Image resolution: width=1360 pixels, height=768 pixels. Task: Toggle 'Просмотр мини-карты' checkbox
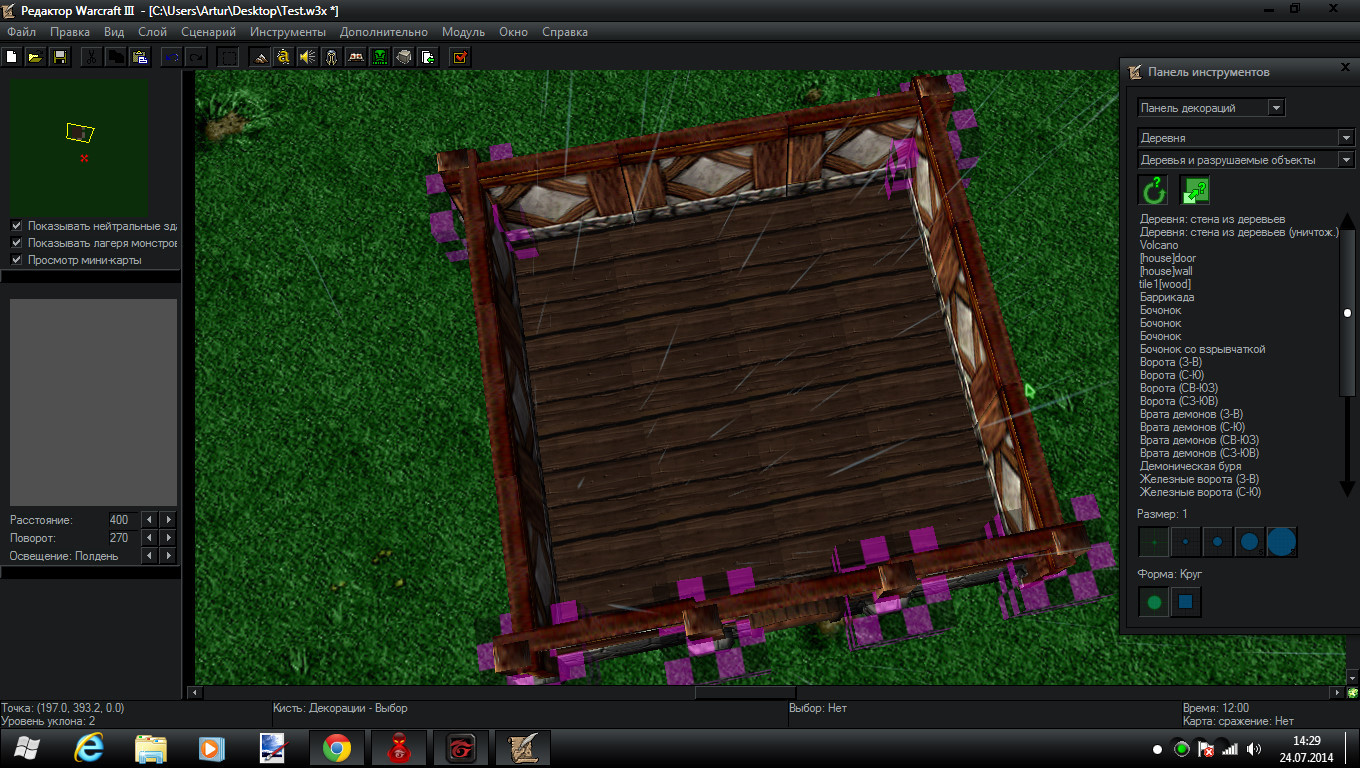[16, 260]
